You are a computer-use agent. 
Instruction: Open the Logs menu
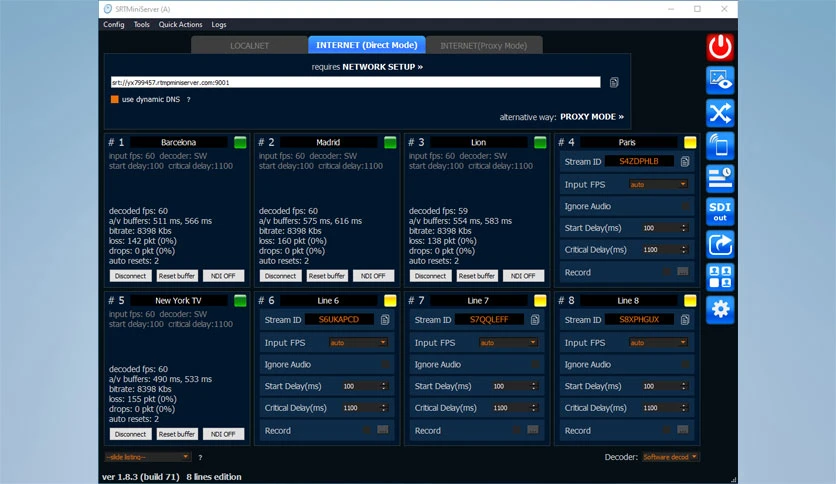click(219, 25)
